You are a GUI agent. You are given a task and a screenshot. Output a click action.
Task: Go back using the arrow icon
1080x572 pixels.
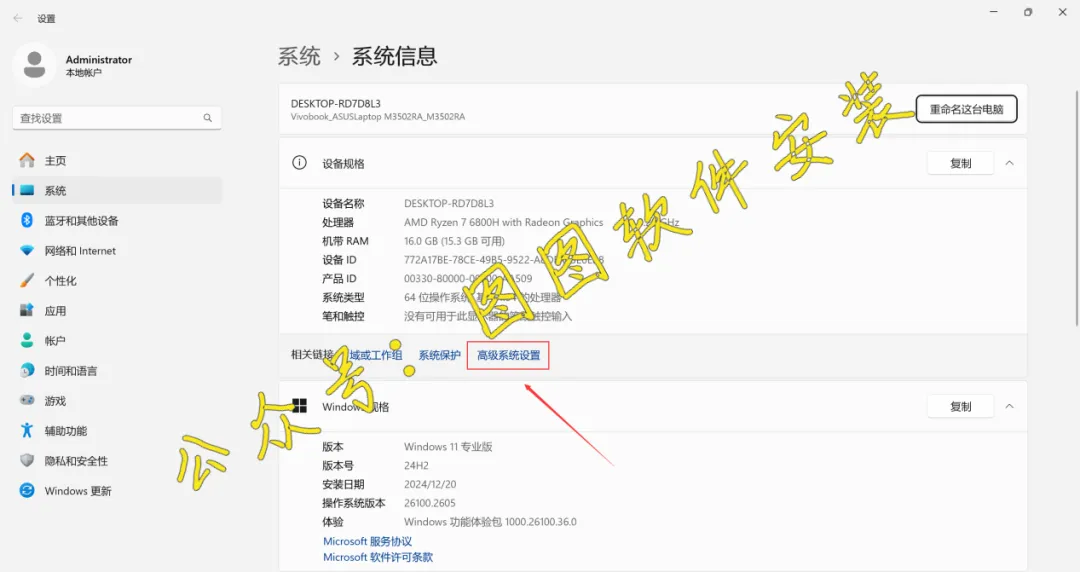click(18, 19)
